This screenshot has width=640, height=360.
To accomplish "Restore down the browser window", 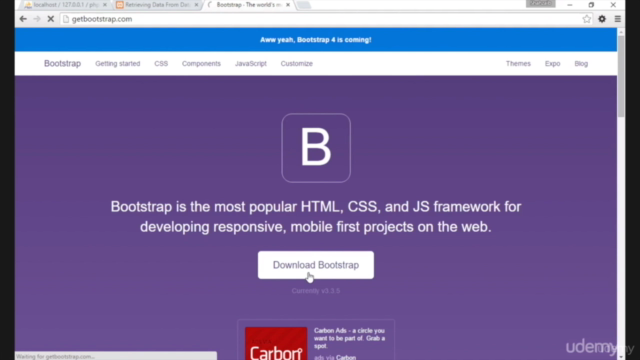I will pos(591,5).
